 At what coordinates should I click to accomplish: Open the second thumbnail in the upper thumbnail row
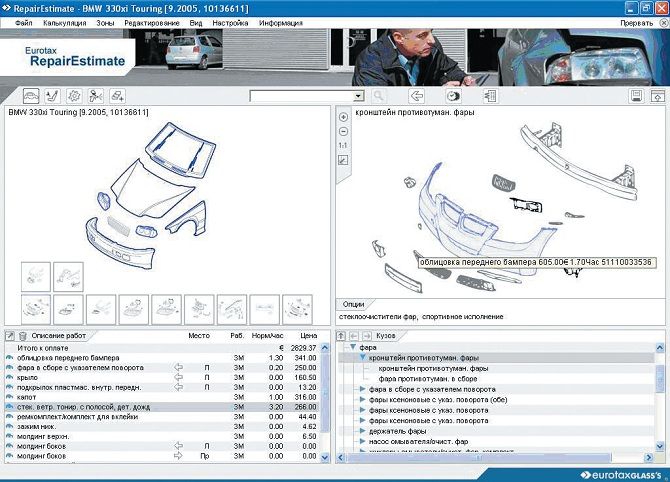tap(68, 277)
